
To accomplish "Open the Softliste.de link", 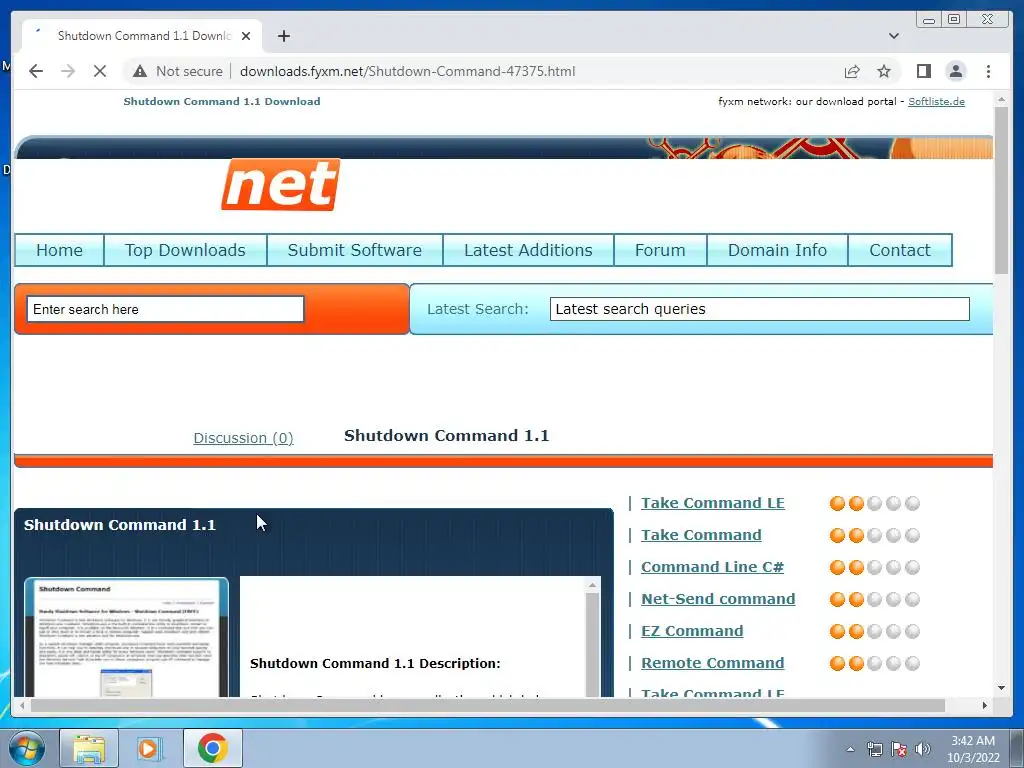I will pyautogui.click(x=936, y=101).
